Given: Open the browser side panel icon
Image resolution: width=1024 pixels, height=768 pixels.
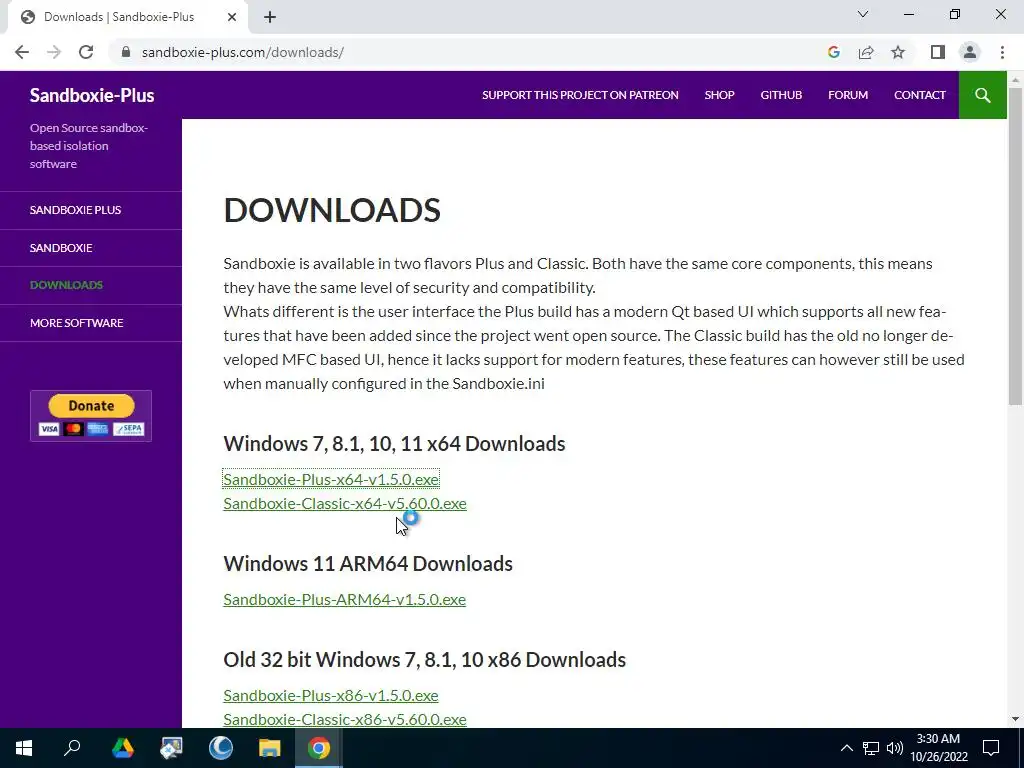Looking at the screenshot, I should tap(938, 52).
